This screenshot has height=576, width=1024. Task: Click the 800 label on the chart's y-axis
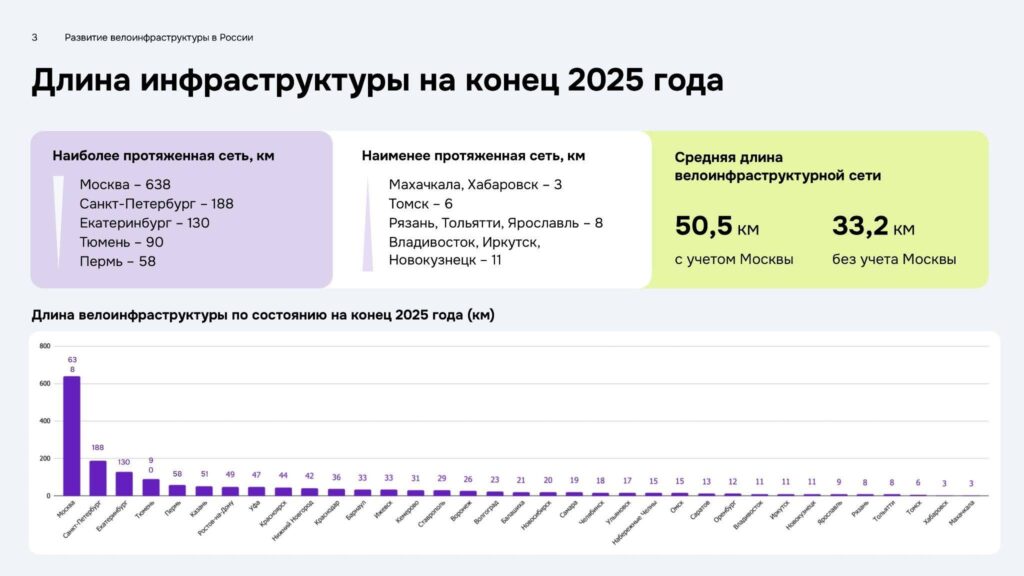point(45,346)
